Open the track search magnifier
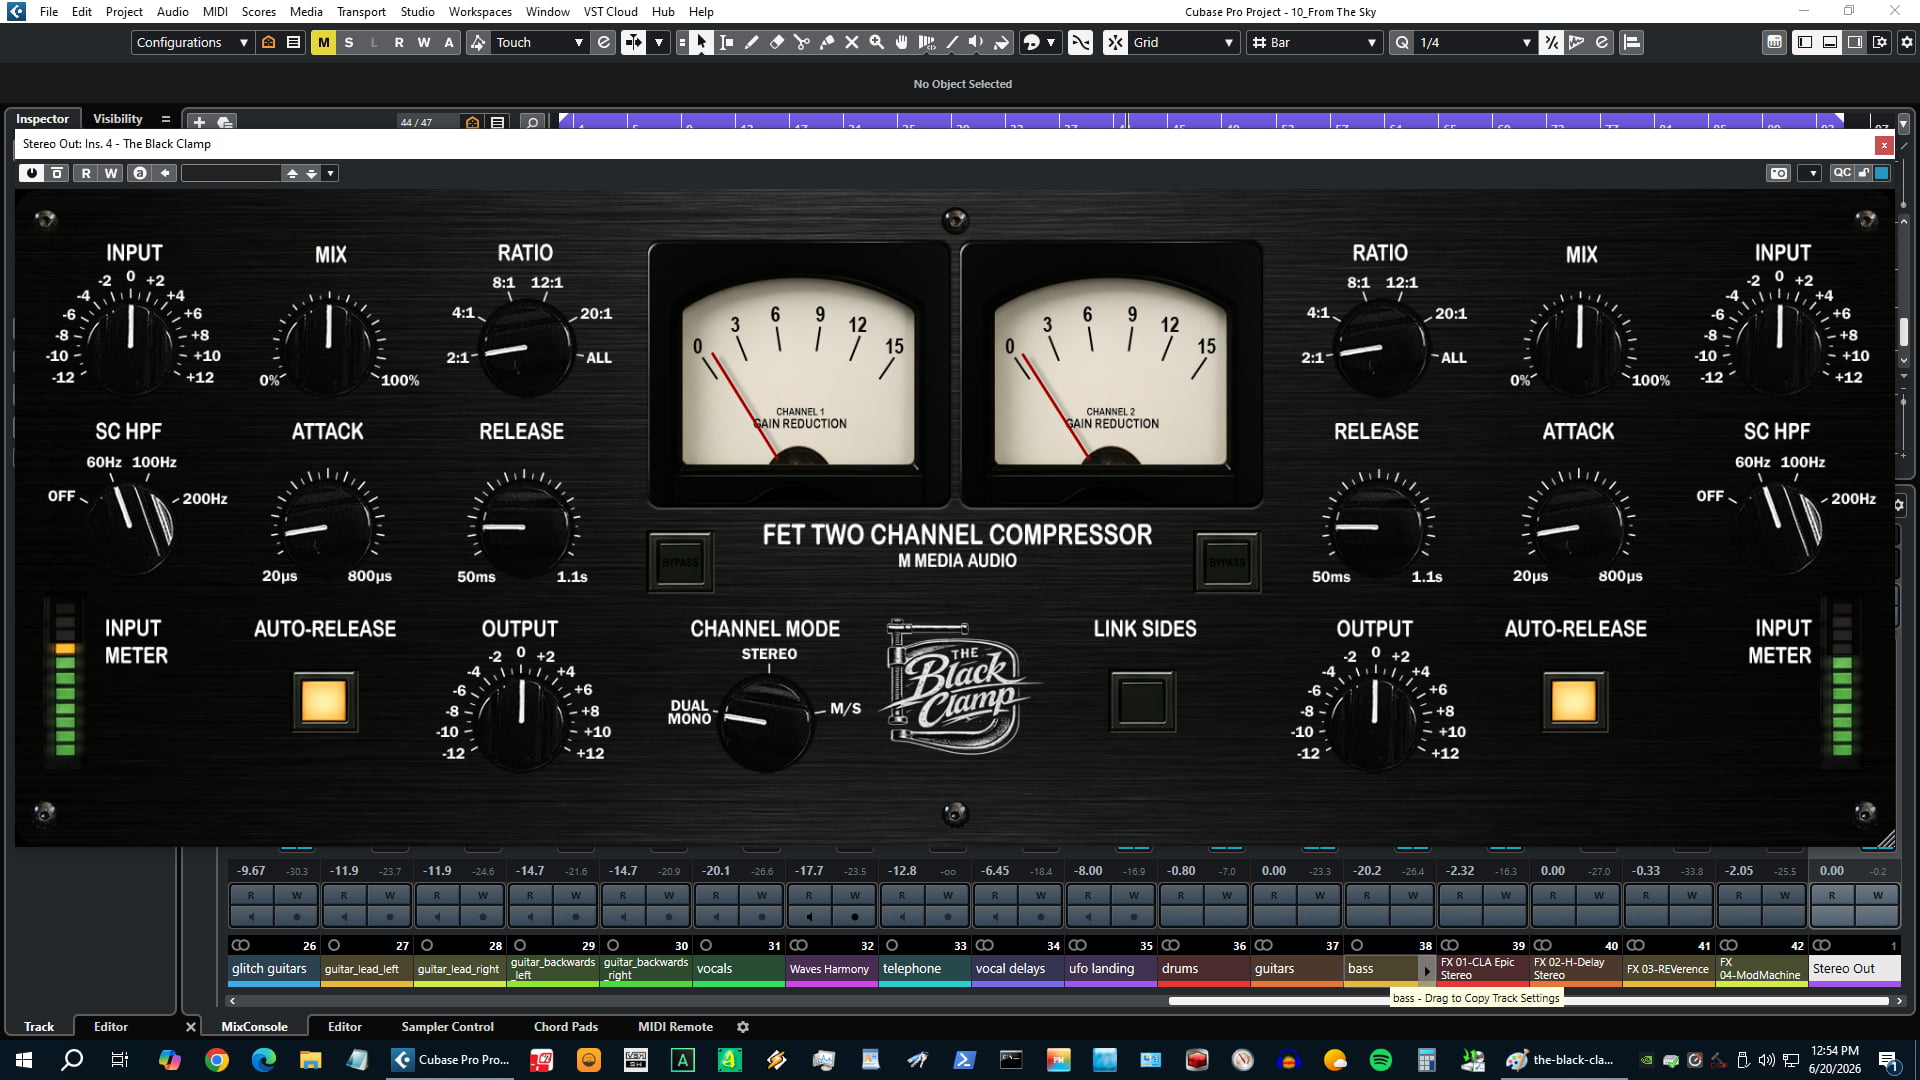Image resolution: width=1920 pixels, height=1080 pixels. (x=533, y=122)
